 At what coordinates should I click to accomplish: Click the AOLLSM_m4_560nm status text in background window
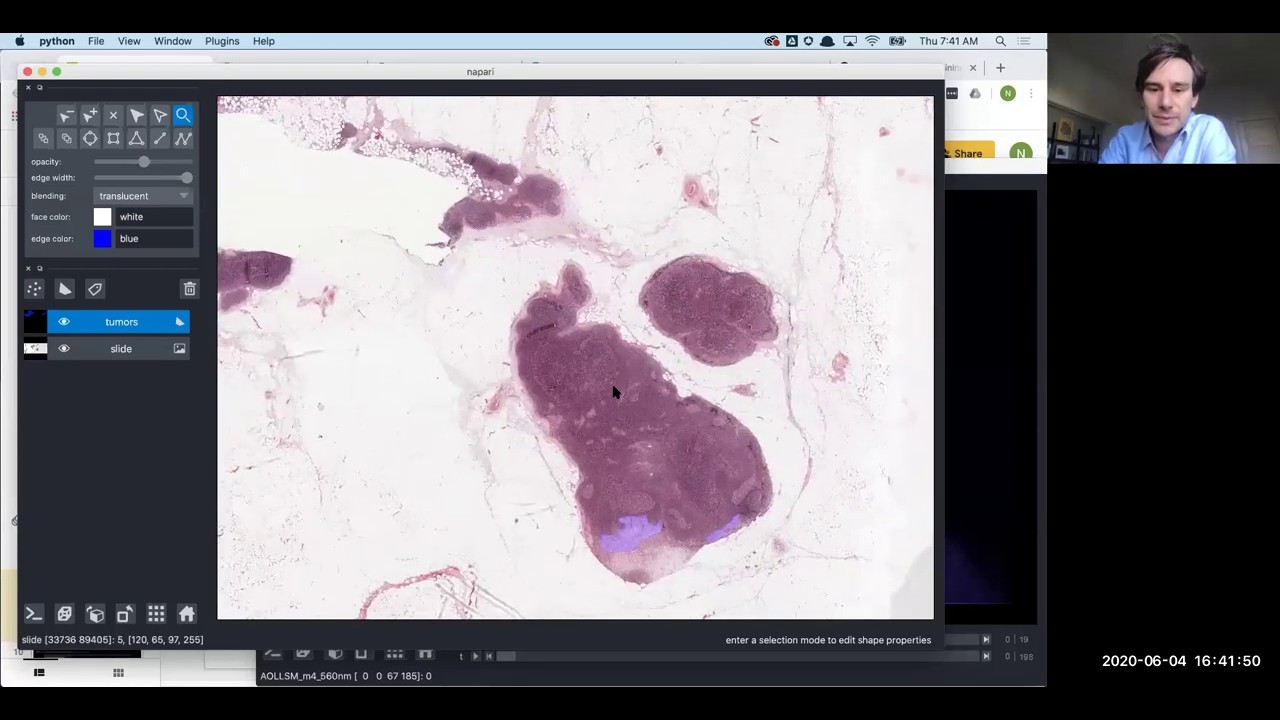(346, 676)
